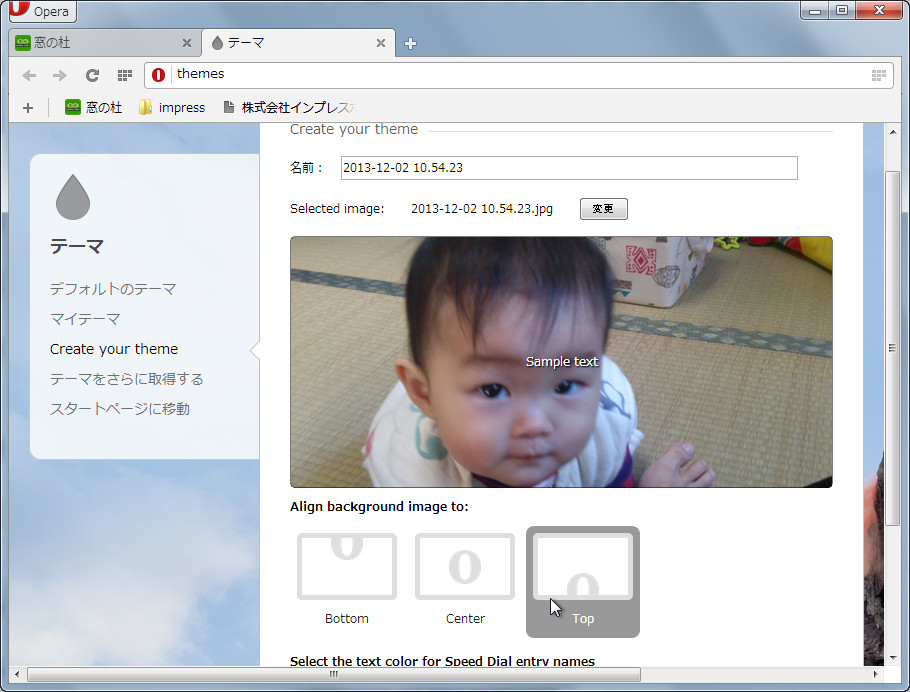Align background image to Center
910x692 pixels.
coord(464,566)
